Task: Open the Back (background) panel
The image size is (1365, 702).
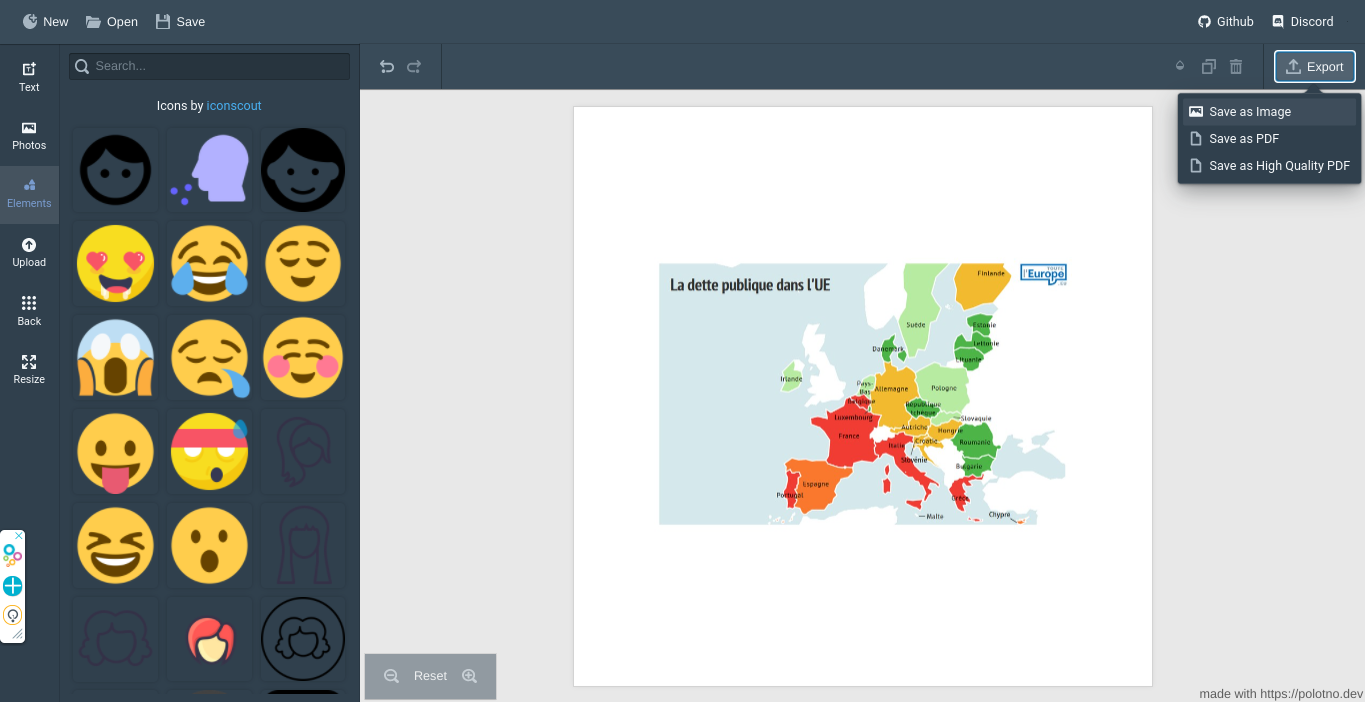Action: 29,311
